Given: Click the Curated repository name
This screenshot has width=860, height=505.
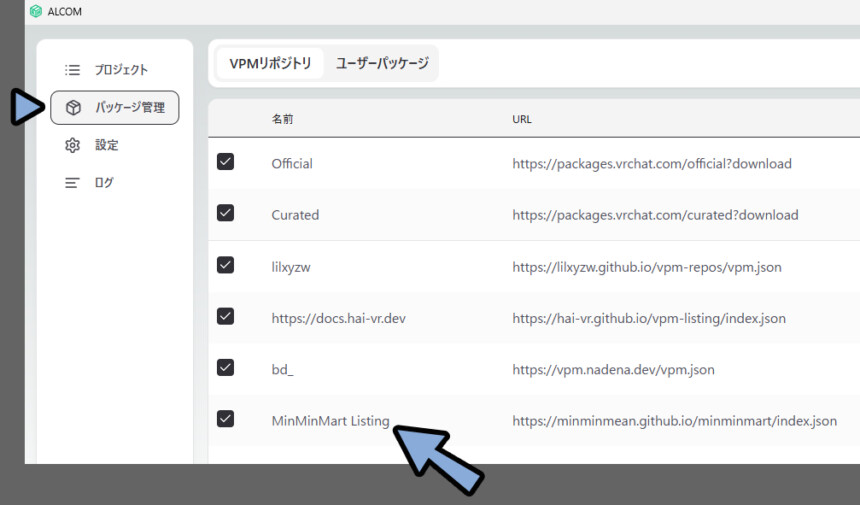Looking at the screenshot, I should [x=295, y=215].
